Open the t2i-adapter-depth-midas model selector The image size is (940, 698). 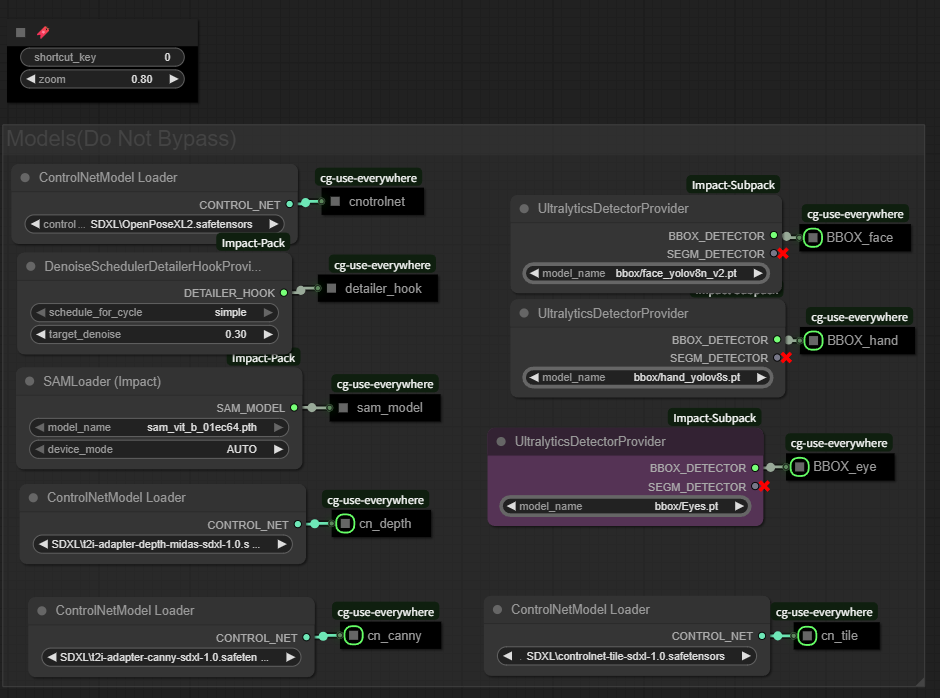(x=162, y=544)
